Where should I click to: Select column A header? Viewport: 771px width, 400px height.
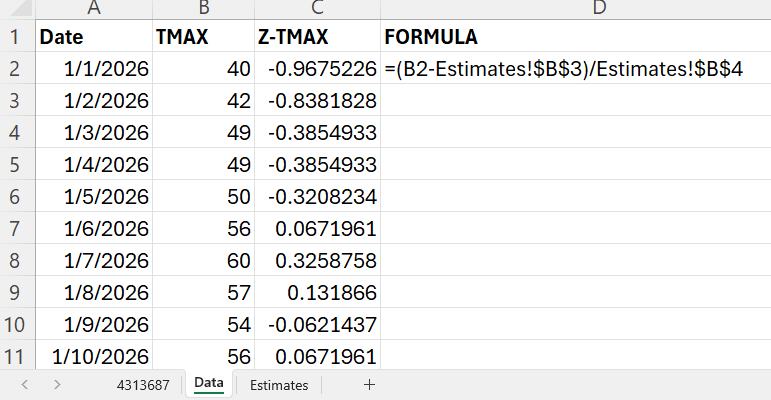94,8
